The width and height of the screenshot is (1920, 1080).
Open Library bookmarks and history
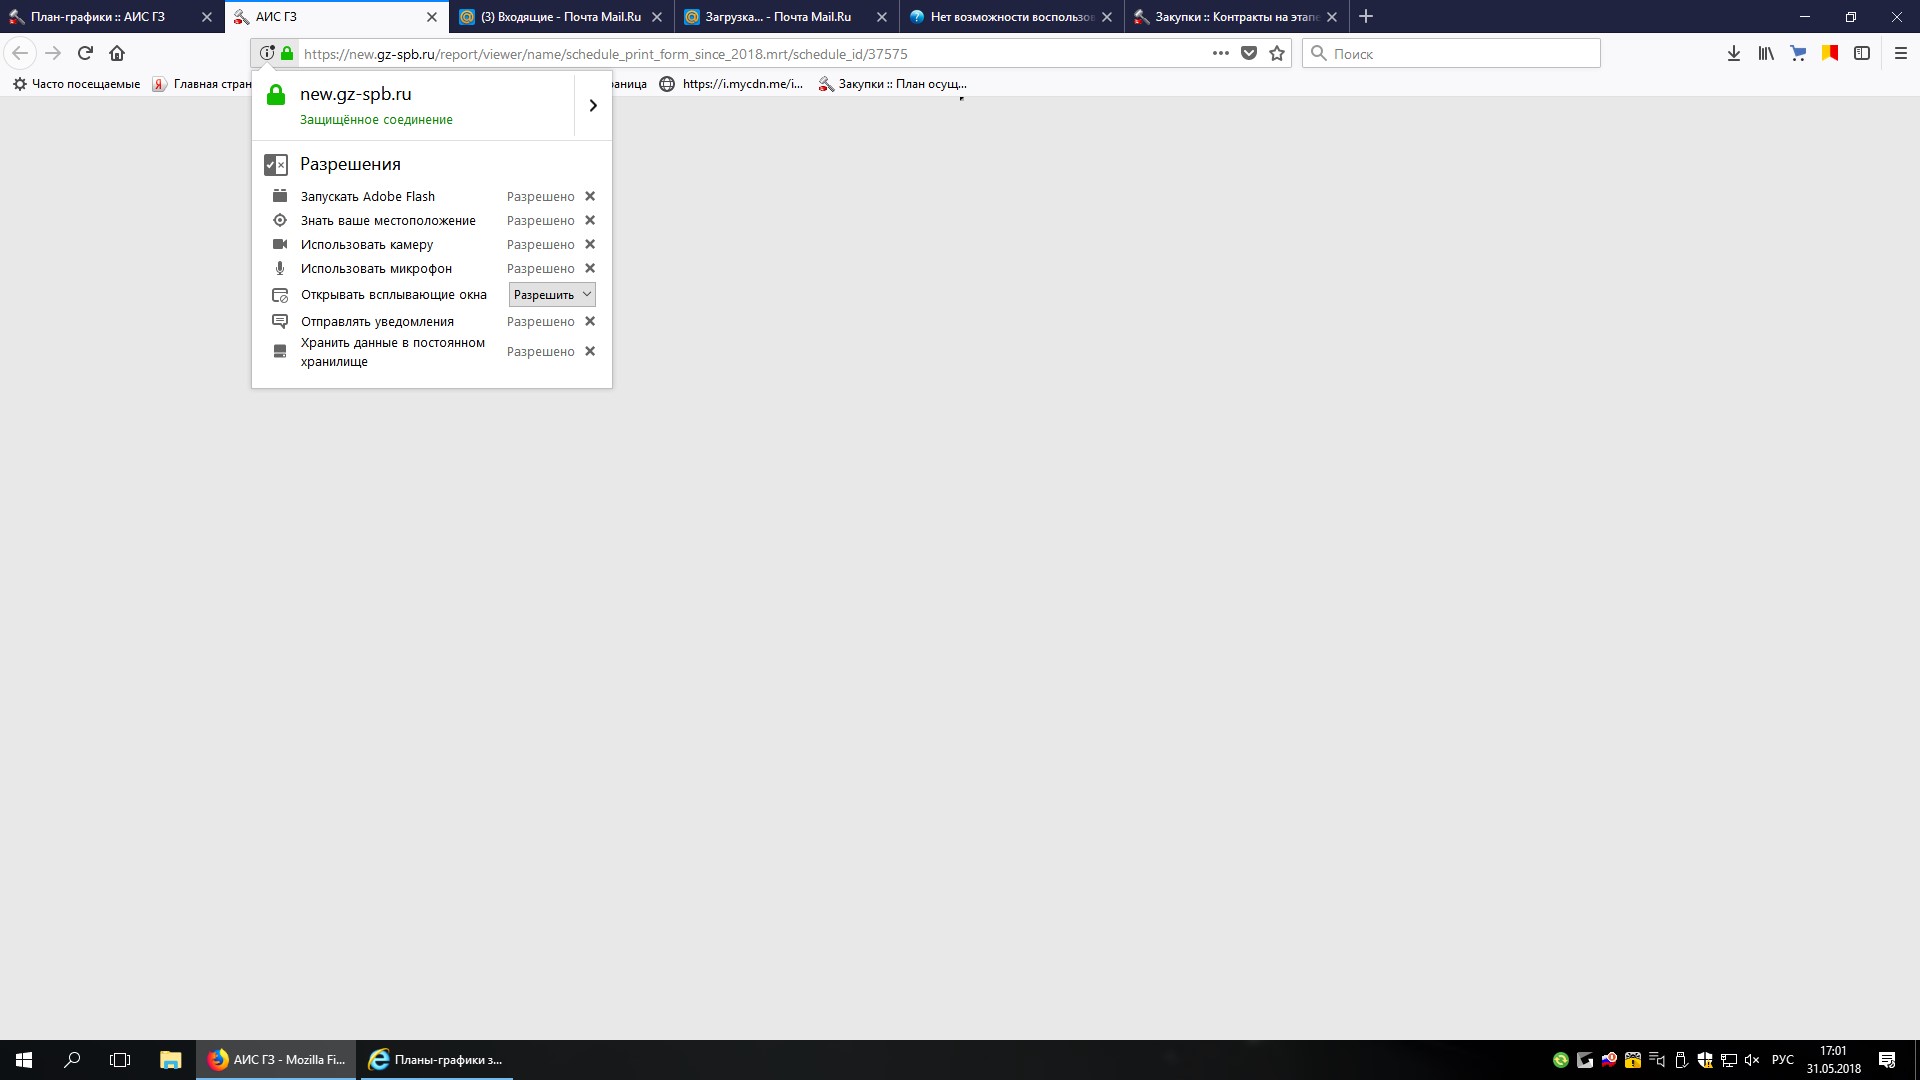point(1766,54)
